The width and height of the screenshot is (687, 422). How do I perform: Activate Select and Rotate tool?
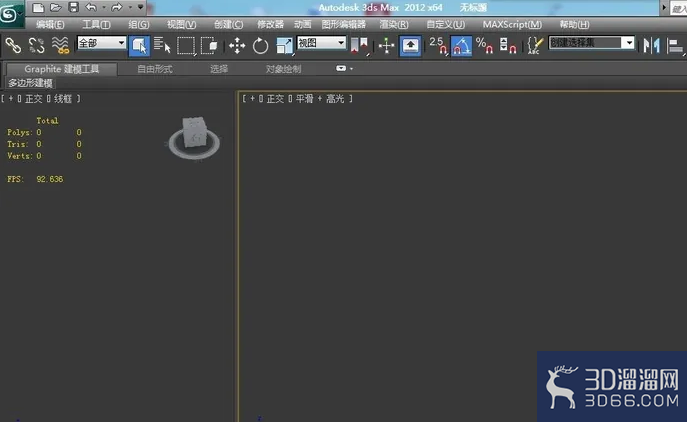coord(260,46)
